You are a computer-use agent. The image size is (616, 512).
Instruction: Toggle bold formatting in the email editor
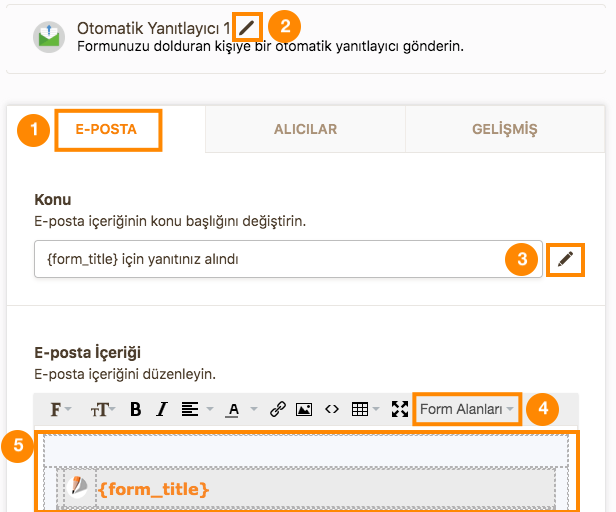tap(136, 409)
